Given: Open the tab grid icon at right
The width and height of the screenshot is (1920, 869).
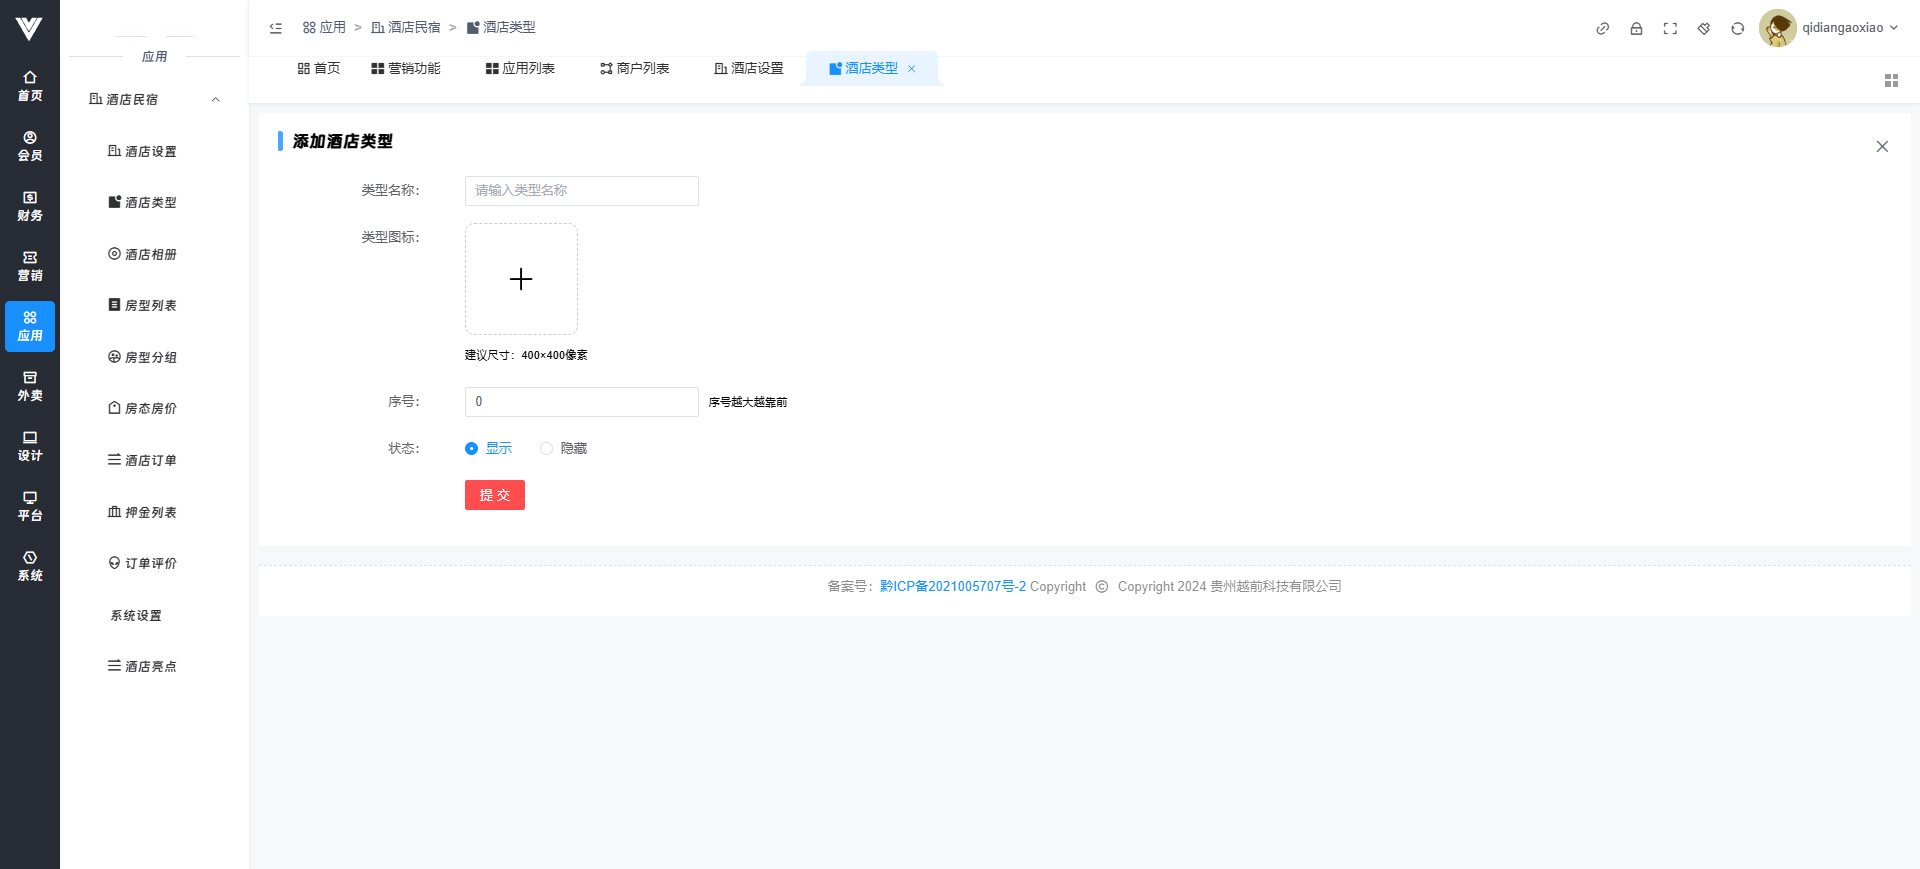Looking at the screenshot, I should (1891, 81).
